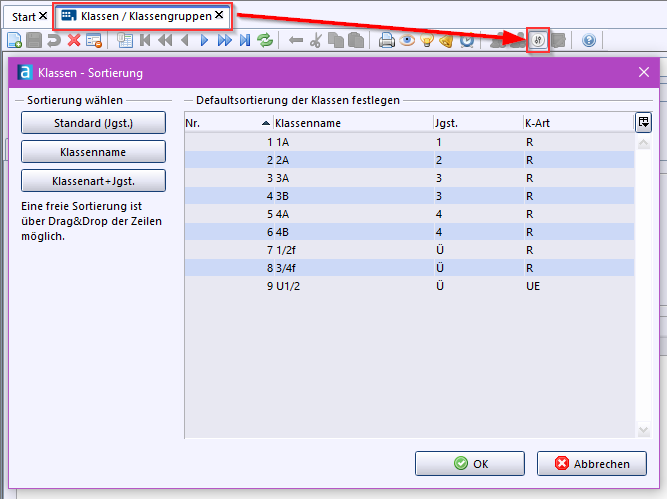The height and width of the screenshot is (499, 667).
Task: Click the Klassenname column header
Action: point(353,123)
